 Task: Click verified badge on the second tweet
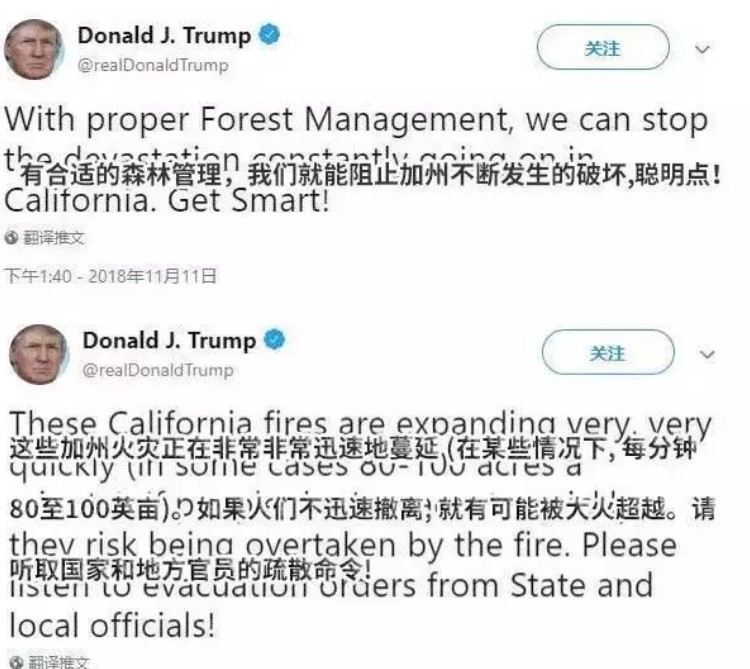point(275,340)
